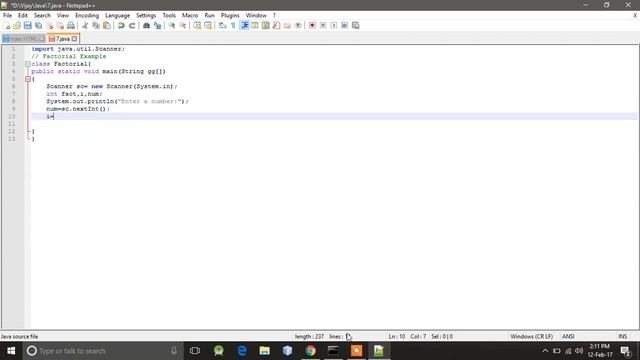Image resolution: width=640 pixels, height=360 pixels.
Task: Zoom out using the toolbar icon
Action: click(x=183, y=25)
